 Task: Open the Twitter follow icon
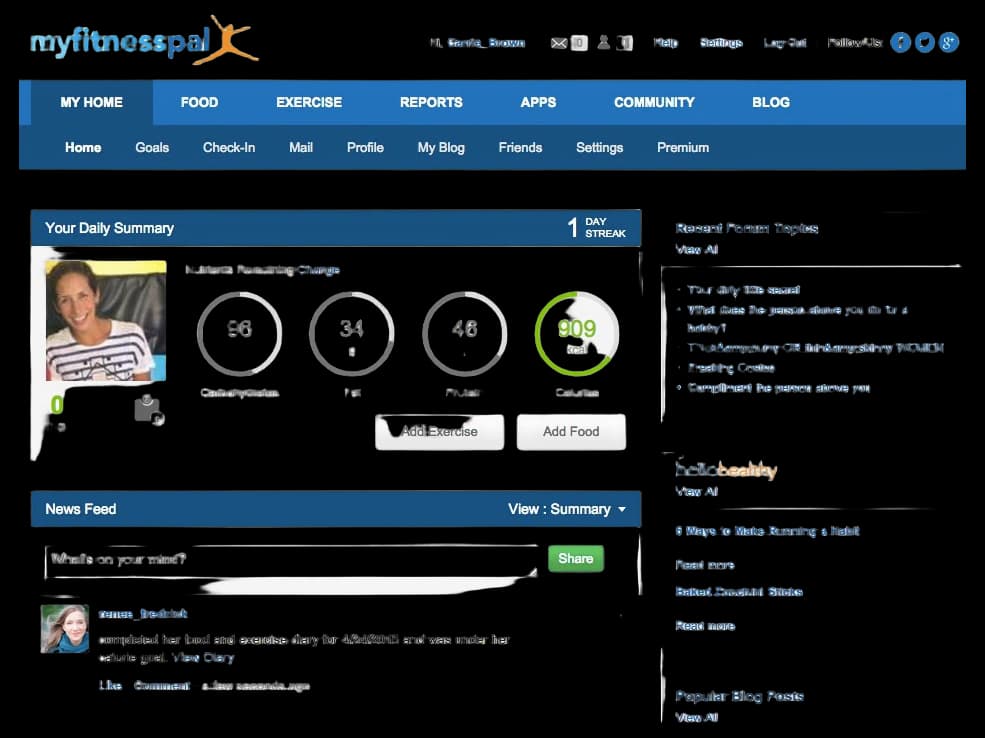pos(924,42)
